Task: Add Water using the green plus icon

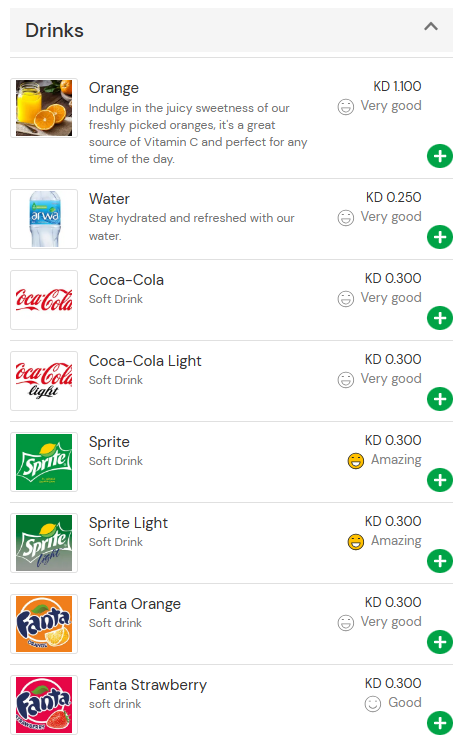Action: pos(439,237)
